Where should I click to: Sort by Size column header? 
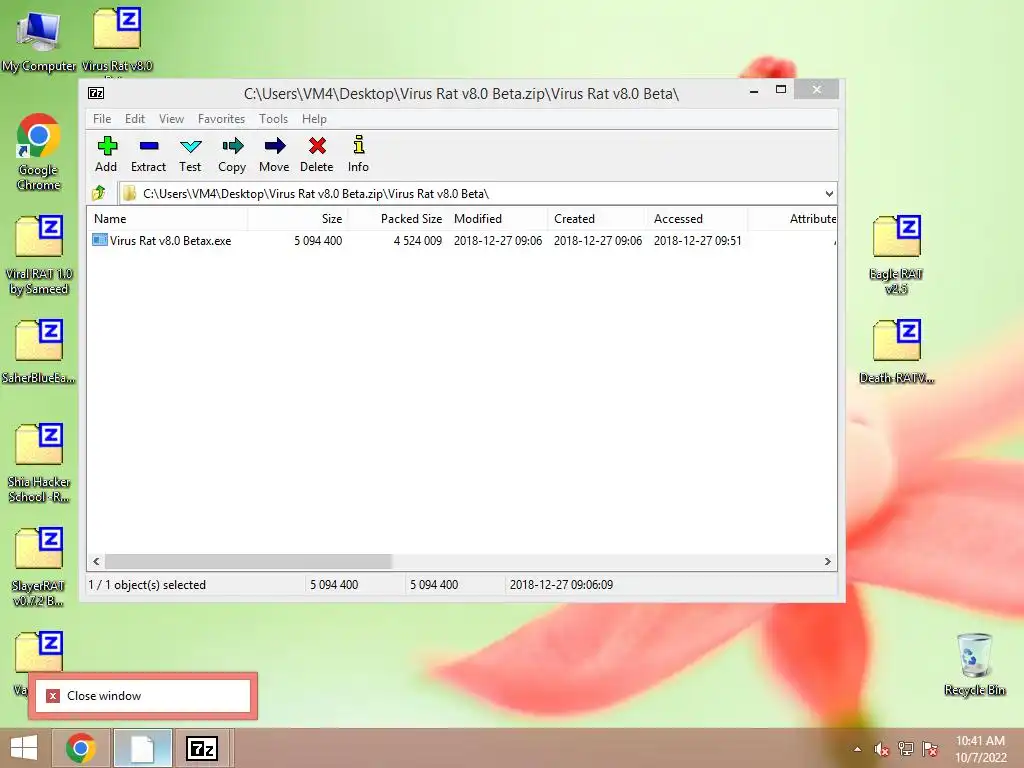point(297,219)
